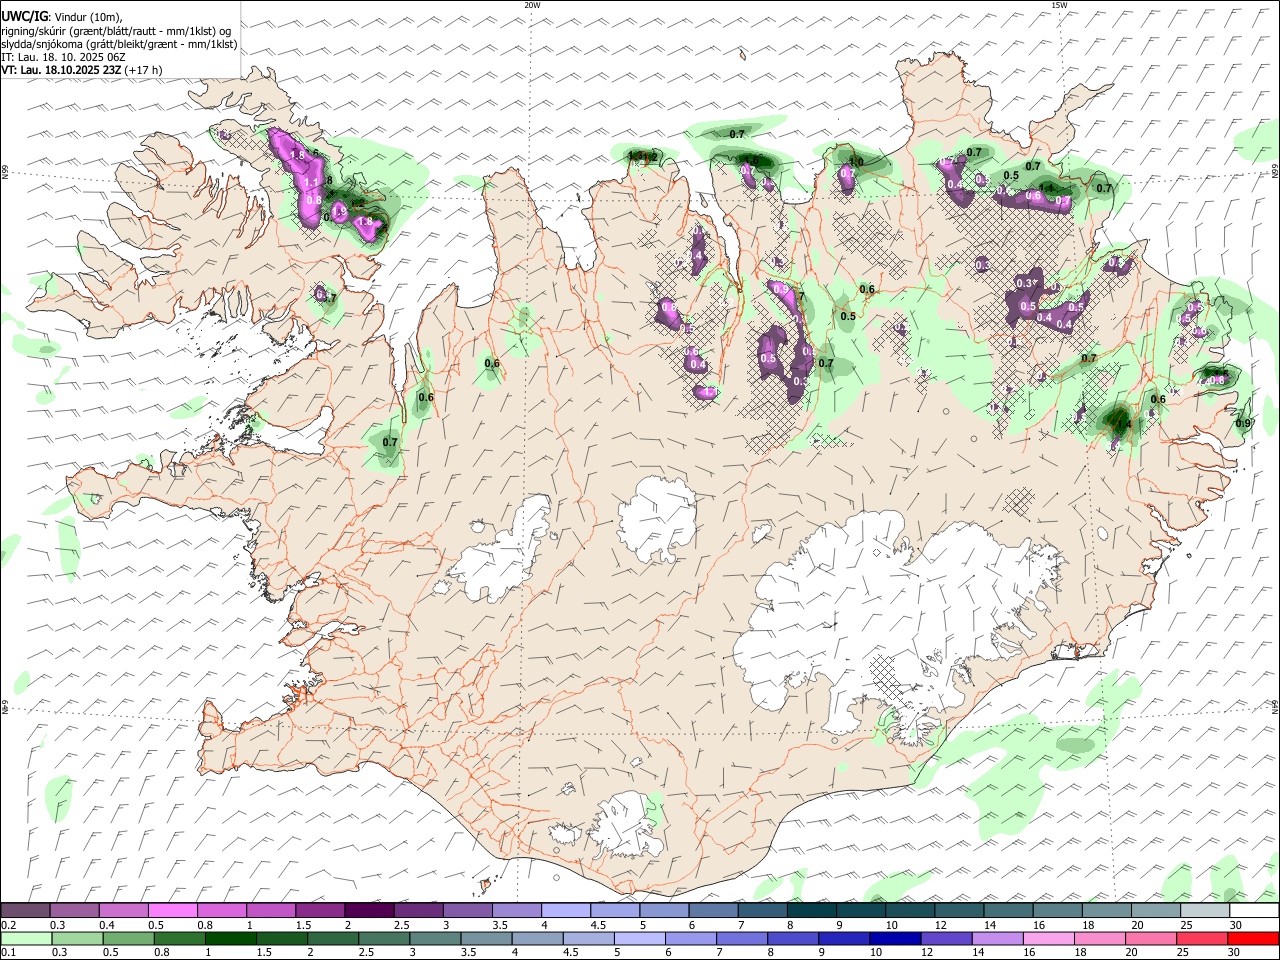
Task: Click the bright red rain swatch at 30
Action: [1252, 938]
